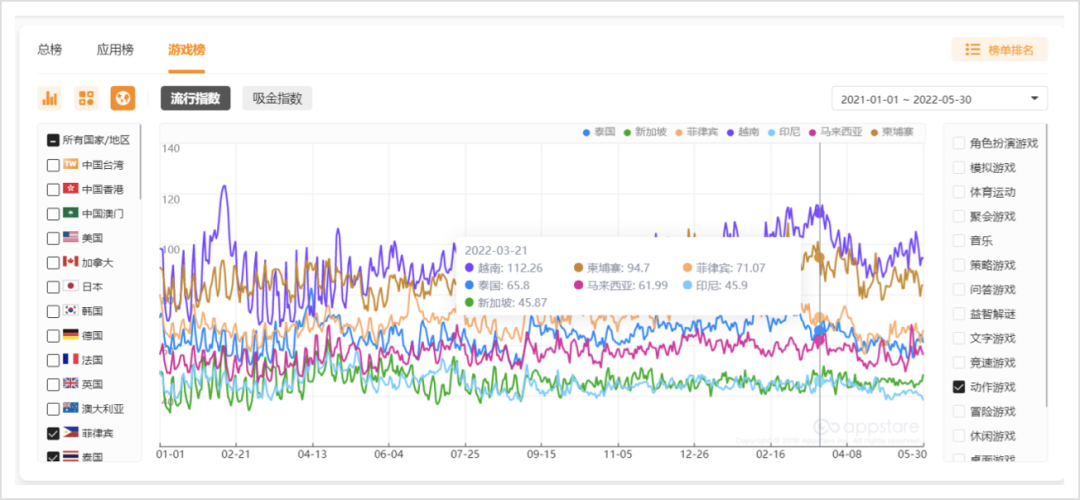Select the 吸金指数 button

click(x=277, y=98)
